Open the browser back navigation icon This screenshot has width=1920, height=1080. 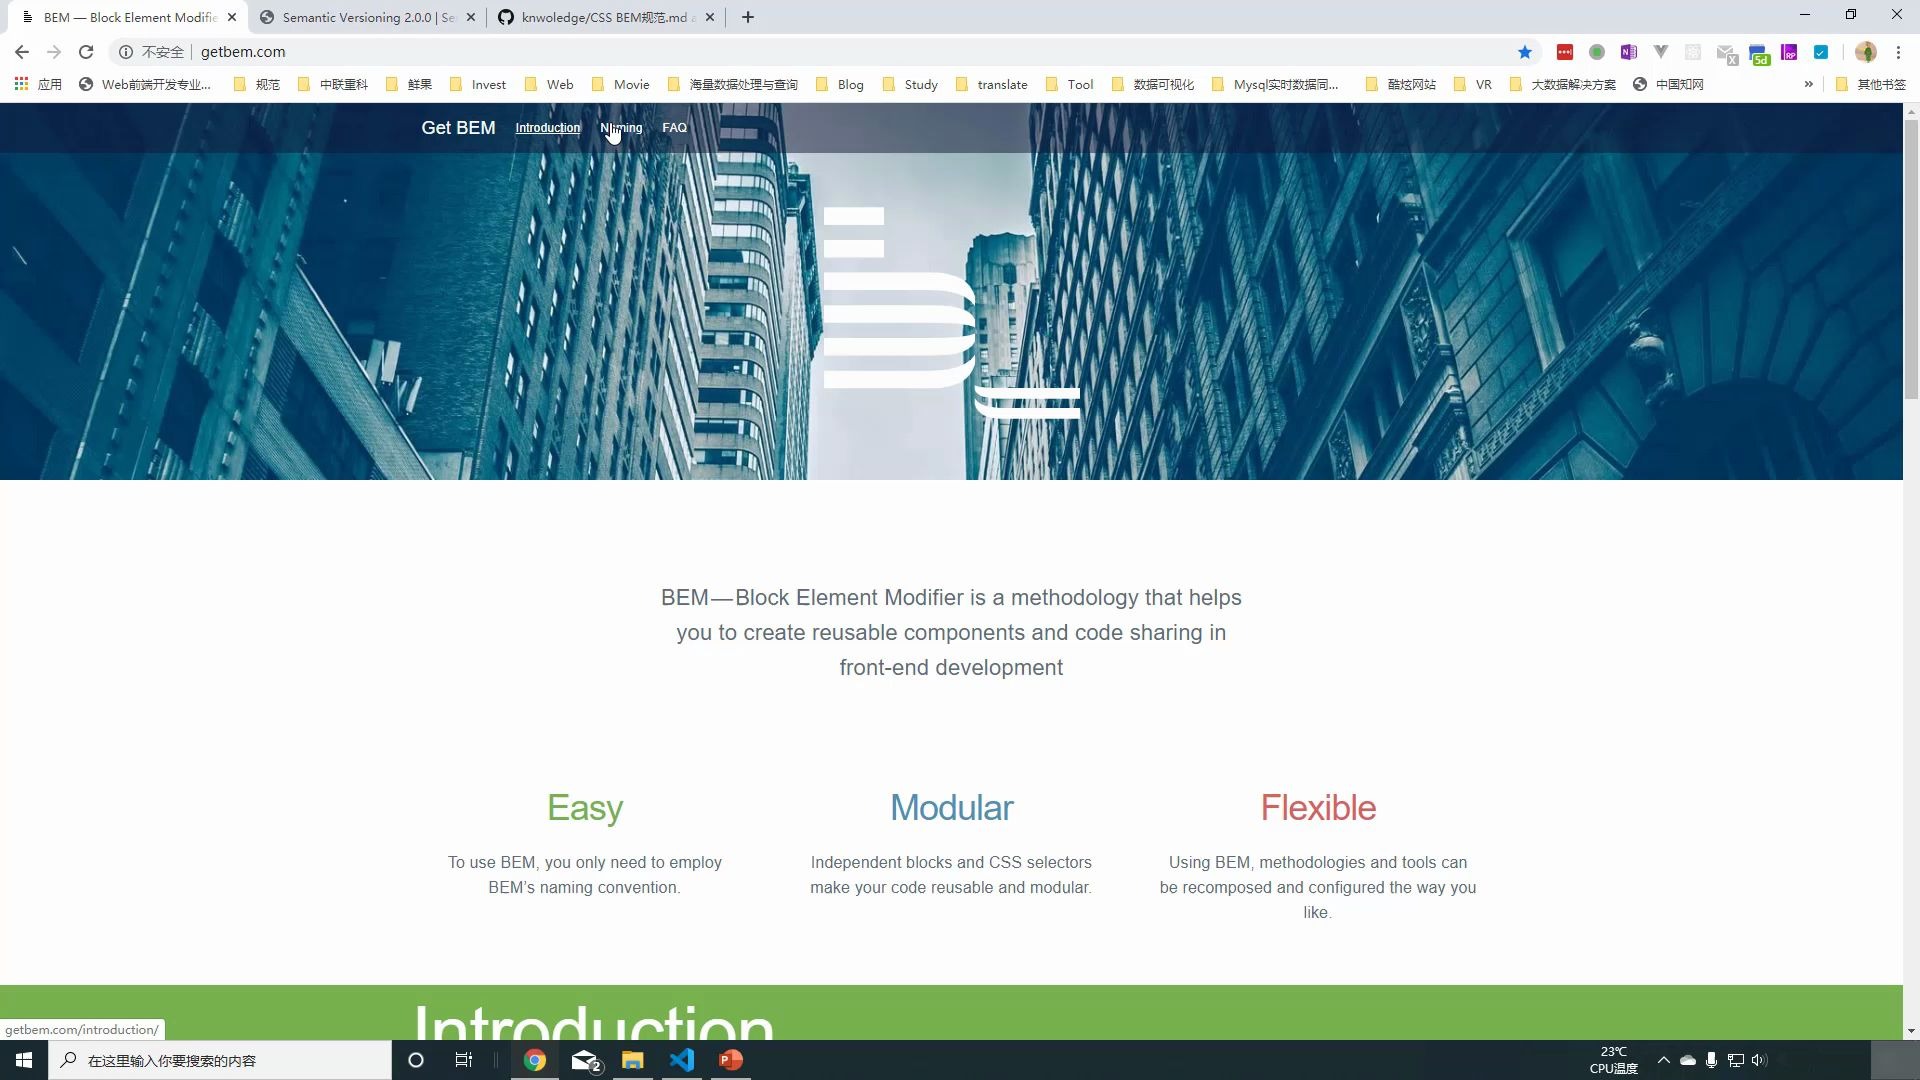[22, 51]
